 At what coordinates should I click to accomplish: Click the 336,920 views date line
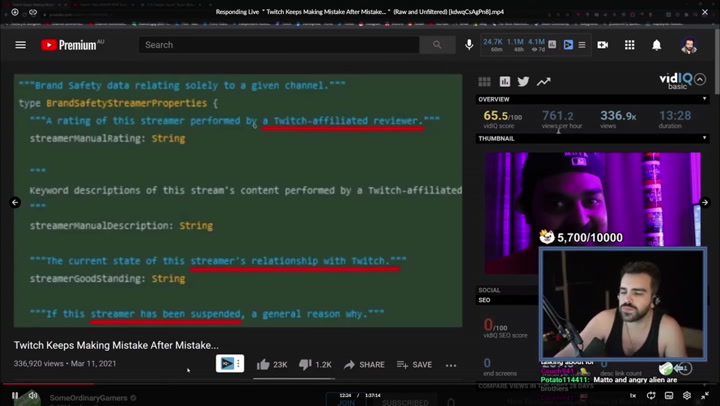pyautogui.click(x=65, y=363)
